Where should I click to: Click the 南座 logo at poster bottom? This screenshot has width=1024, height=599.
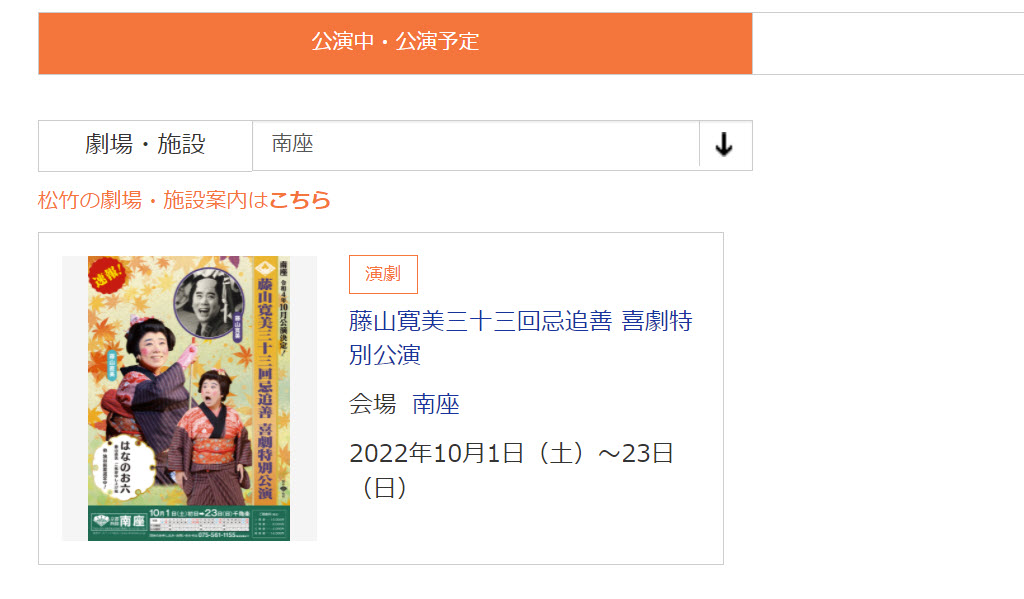120,521
